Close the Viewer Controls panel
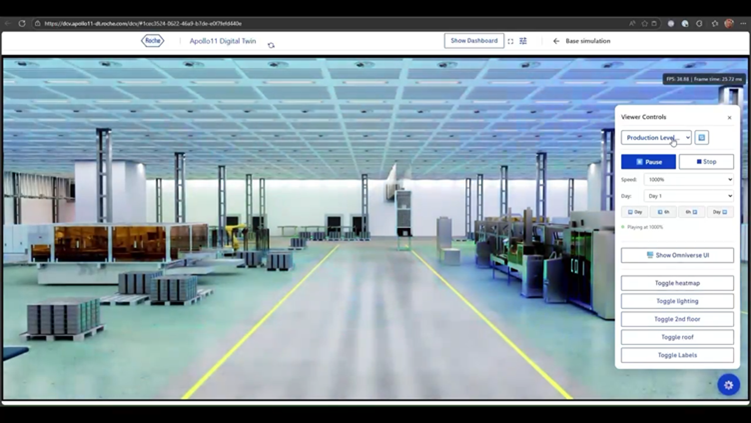This screenshot has width=751, height=423. pyautogui.click(x=729, y=118)
